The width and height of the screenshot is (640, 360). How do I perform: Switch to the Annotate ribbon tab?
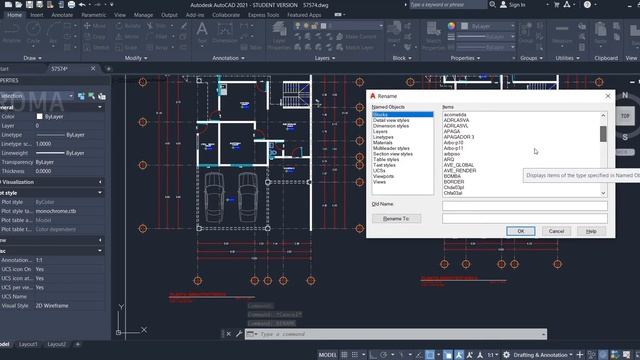(62, 15)
